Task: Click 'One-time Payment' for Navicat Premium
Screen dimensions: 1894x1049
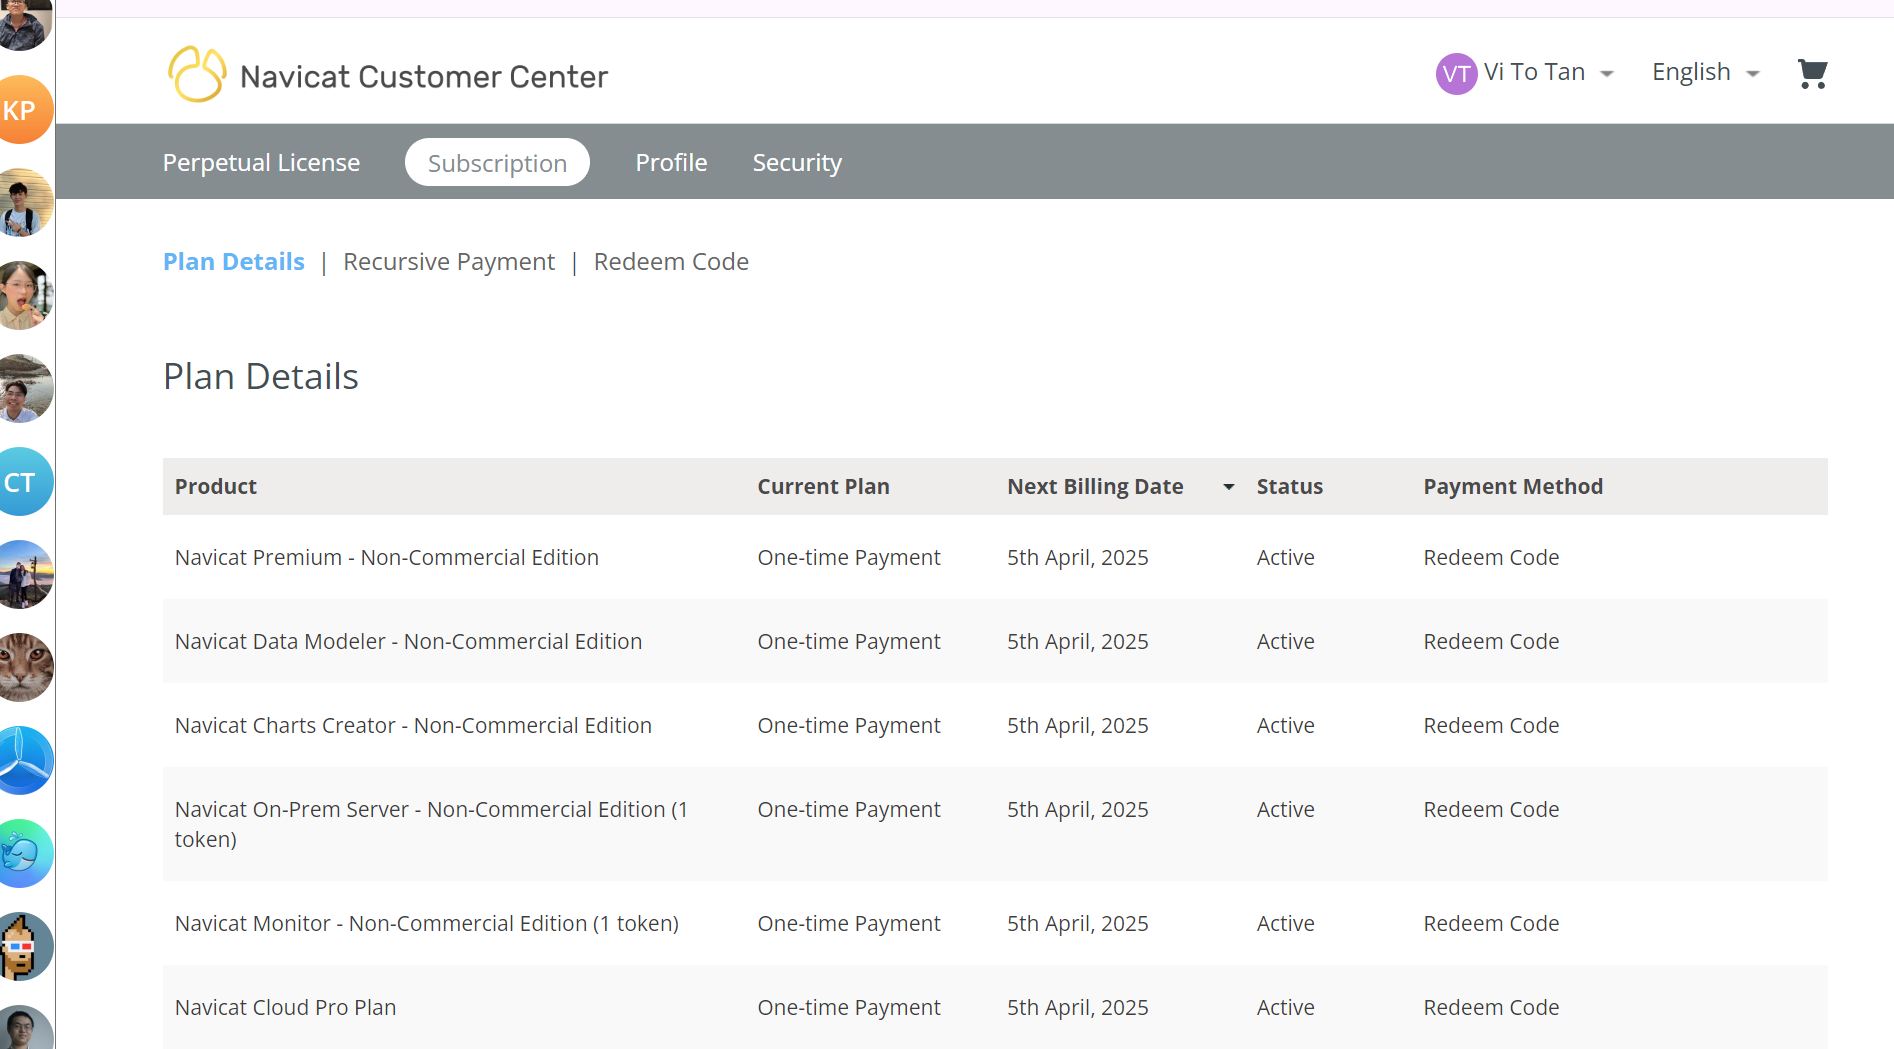Action: [849, 558]
